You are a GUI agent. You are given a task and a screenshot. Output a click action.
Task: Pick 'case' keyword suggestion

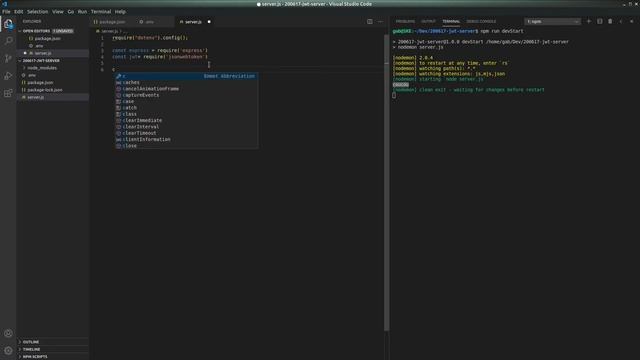pos(186,101)
